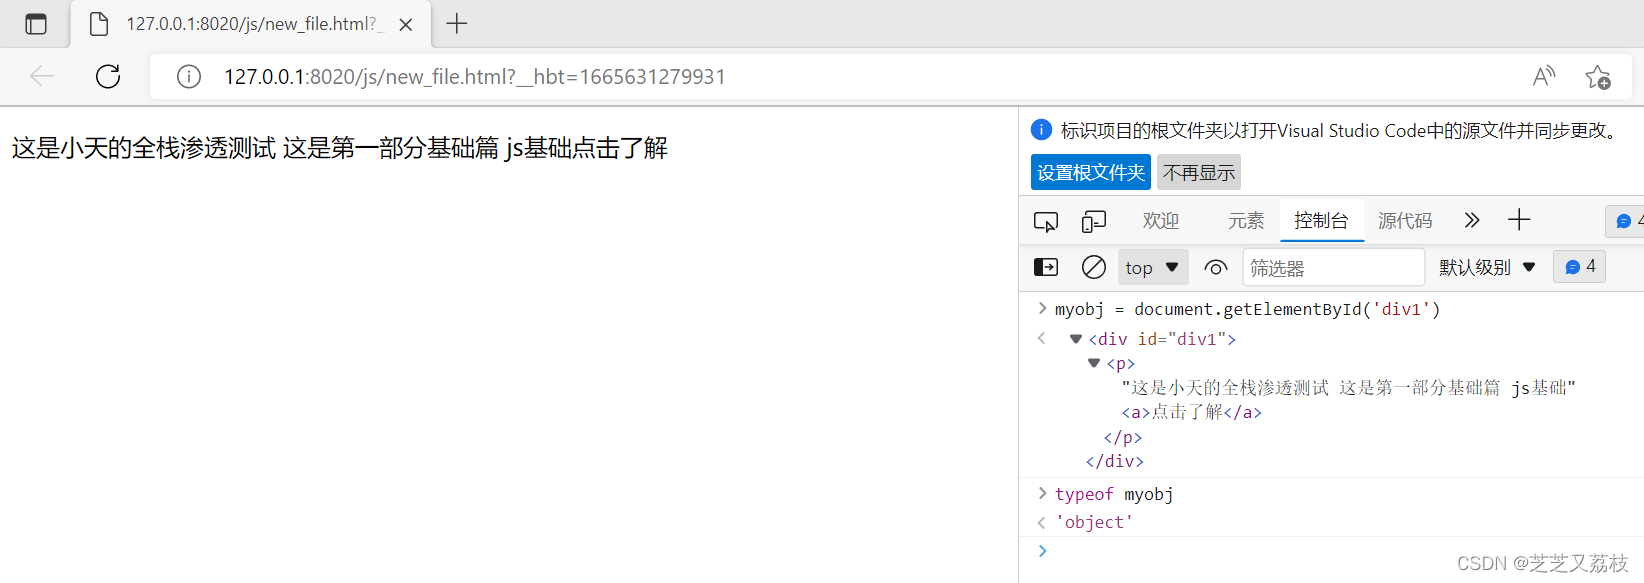Screen dimensions: 1644x583
Task: Add this page to favorites
Action: click(1598, 77)
